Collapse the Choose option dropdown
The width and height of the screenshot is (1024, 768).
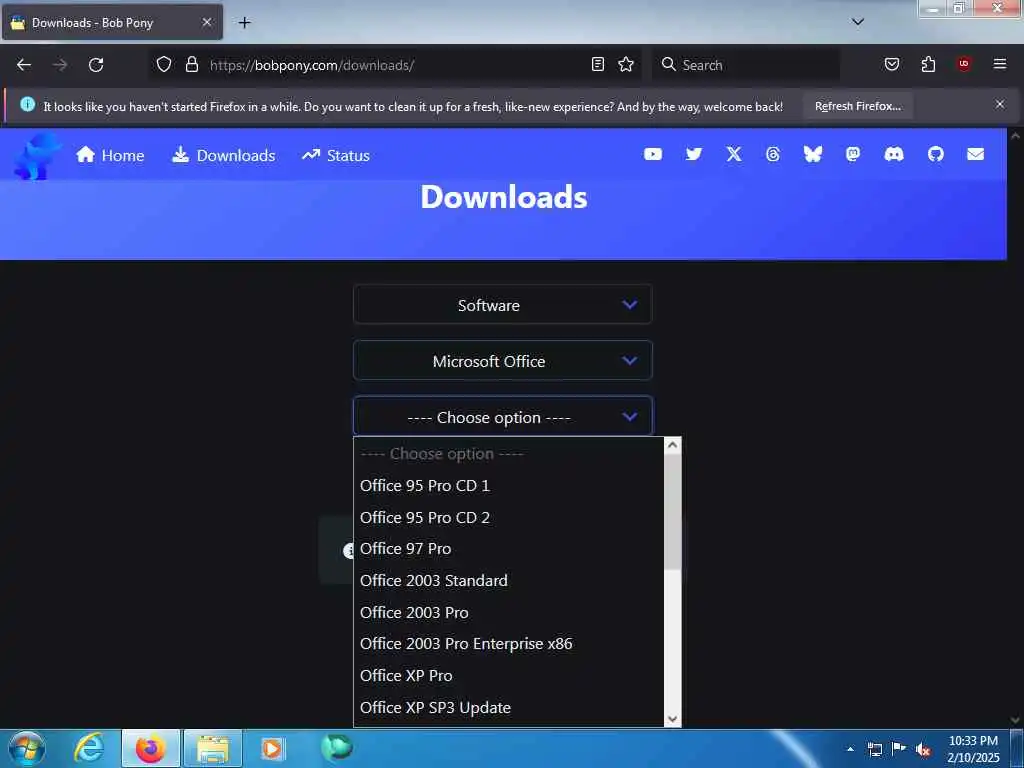pos(503,417)
